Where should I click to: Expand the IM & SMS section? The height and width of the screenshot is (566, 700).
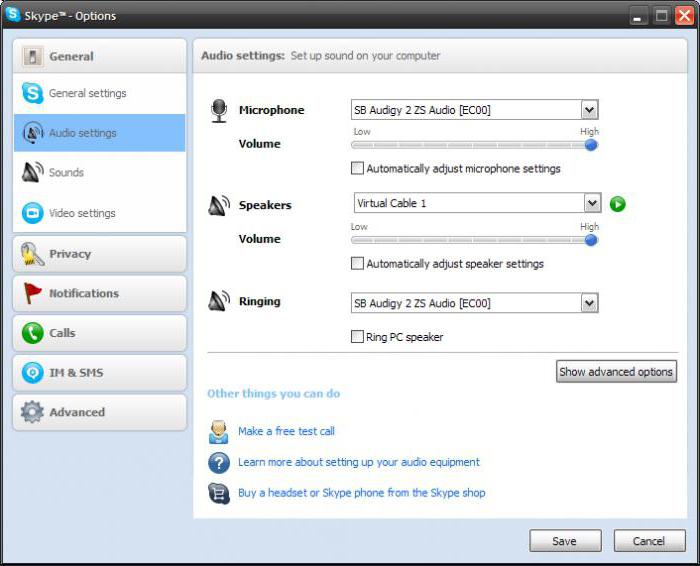coord(100,372)
